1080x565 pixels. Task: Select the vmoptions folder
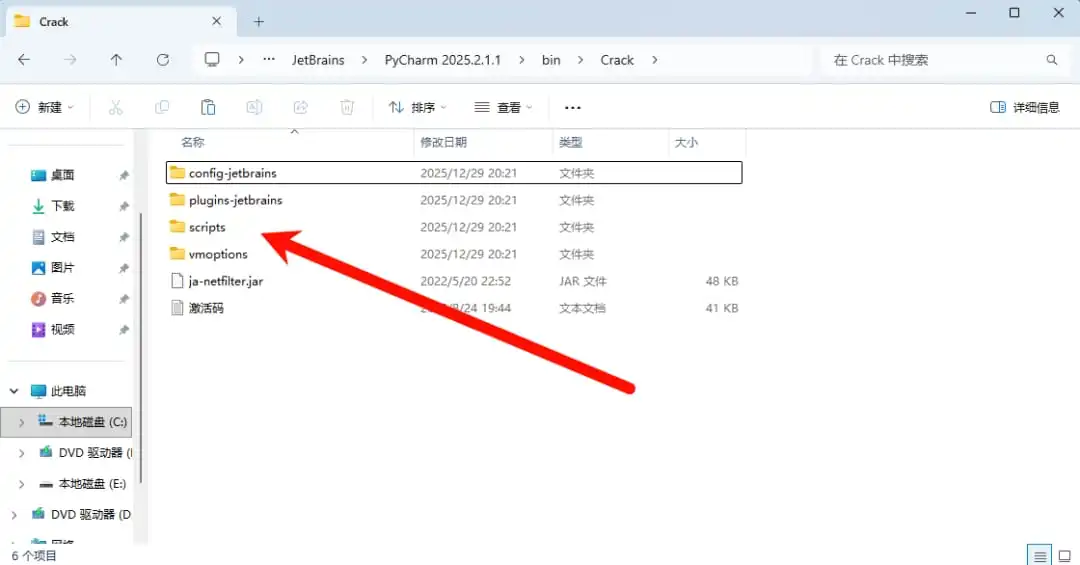(x=454, y=254)
